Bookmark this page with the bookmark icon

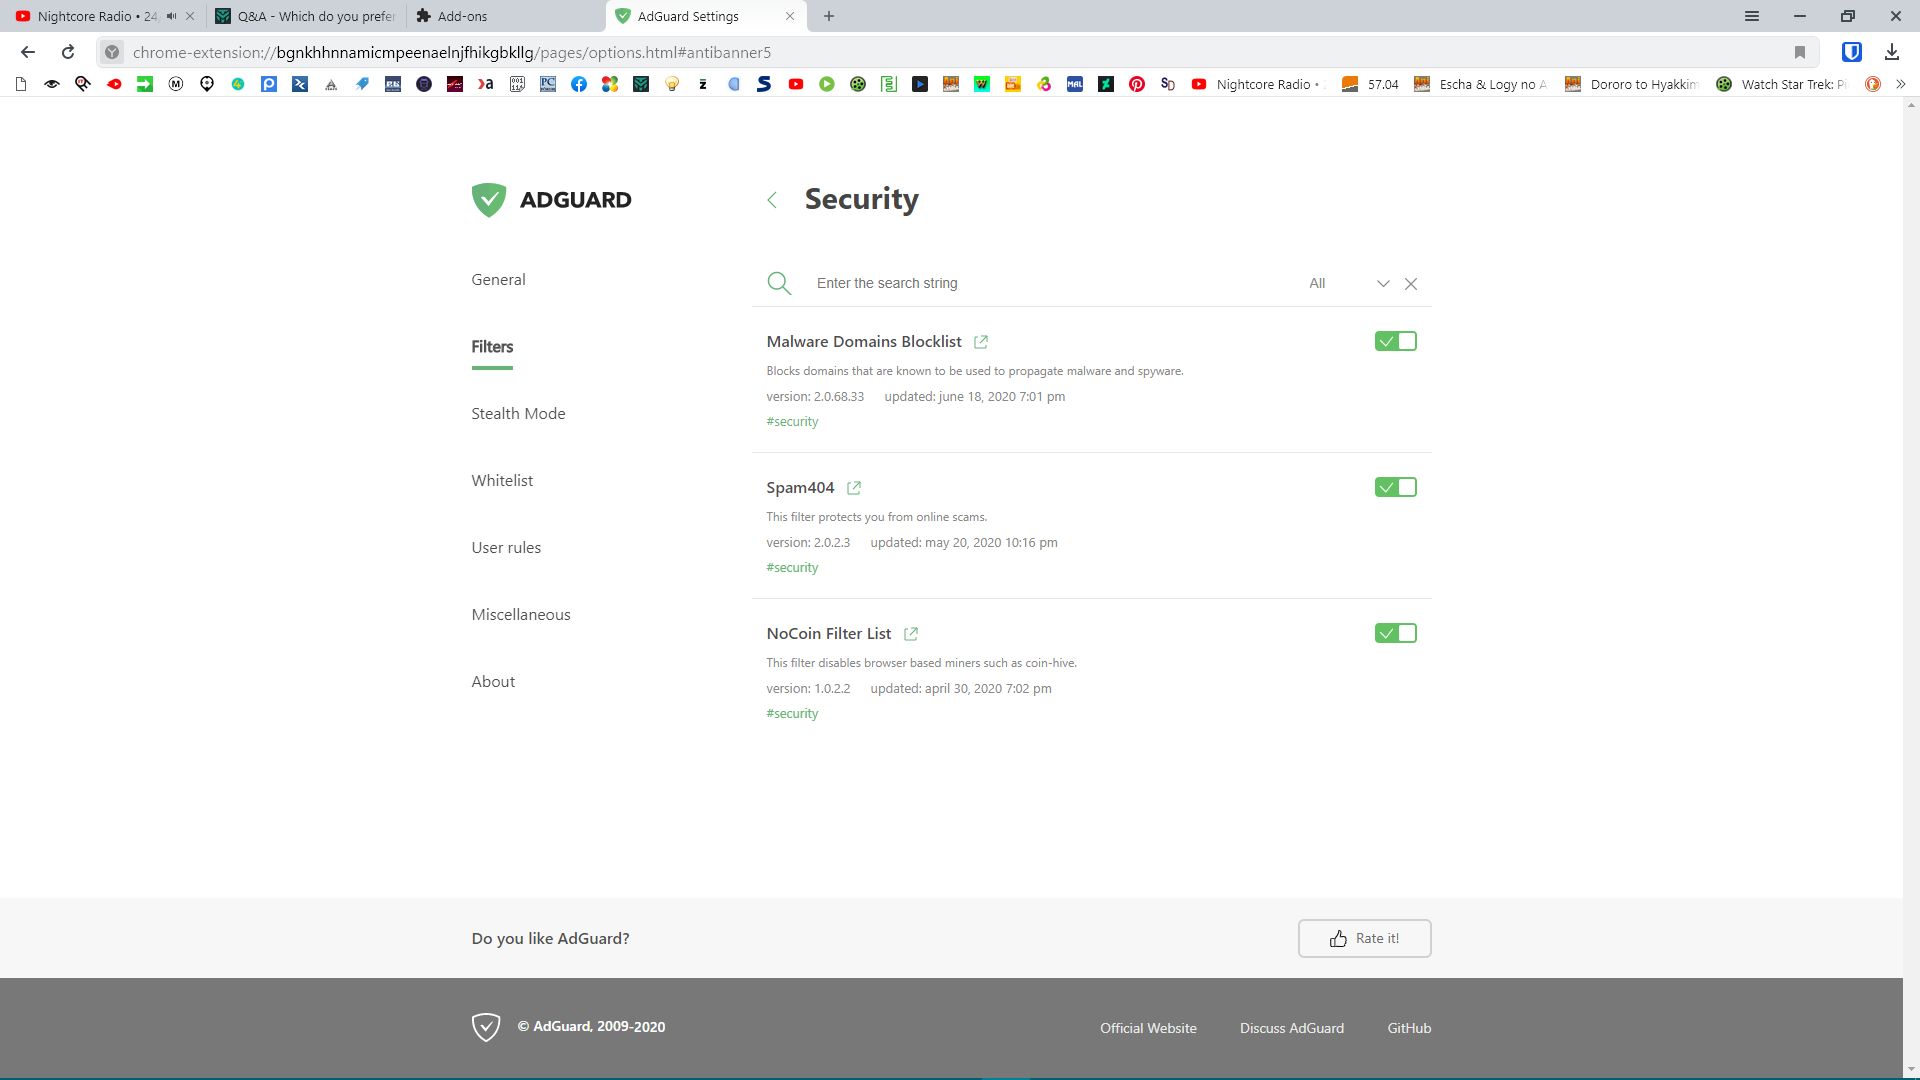pyautogui.click(x=1800, y=52)
